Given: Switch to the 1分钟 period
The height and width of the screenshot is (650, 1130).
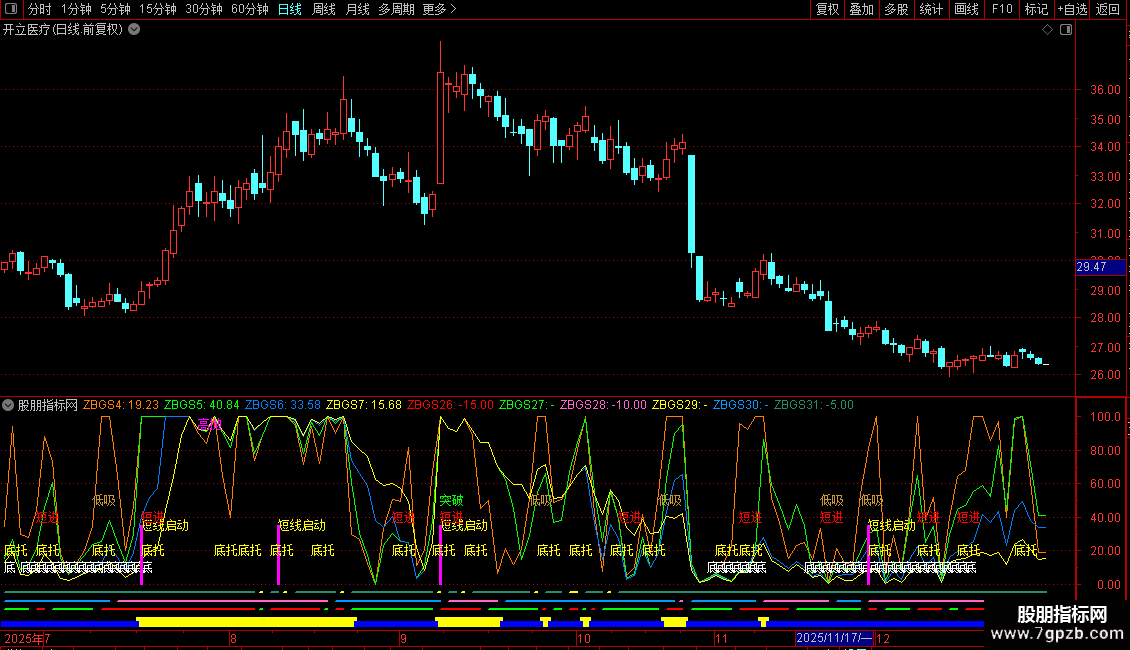Looking at the screenshot, I should click(x=76, y=9).
